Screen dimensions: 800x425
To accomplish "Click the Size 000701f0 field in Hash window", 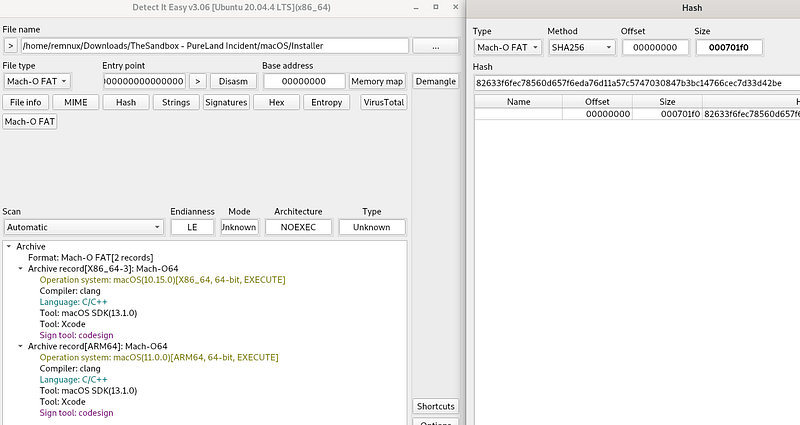I will [729, 47].
